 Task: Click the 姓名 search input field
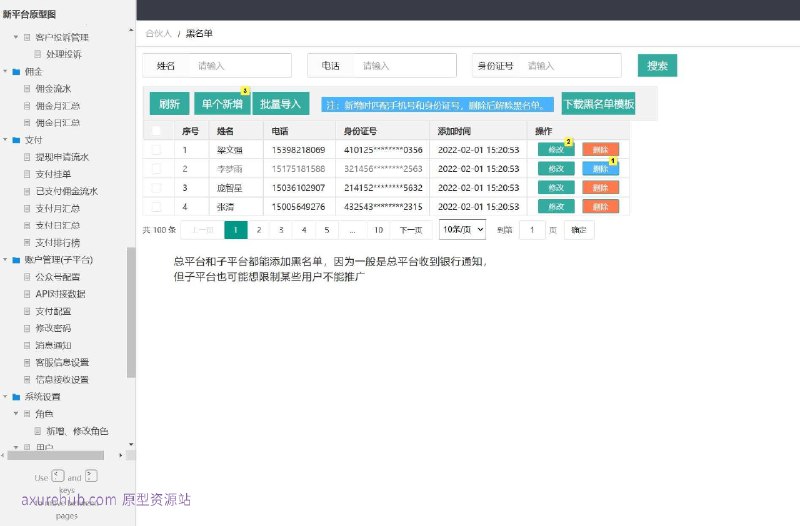pos(240,66)
